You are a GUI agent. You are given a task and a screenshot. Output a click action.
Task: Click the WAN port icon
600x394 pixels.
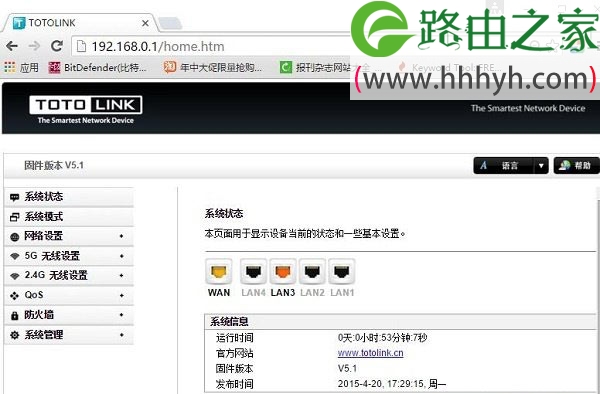[x=218, y=271]
